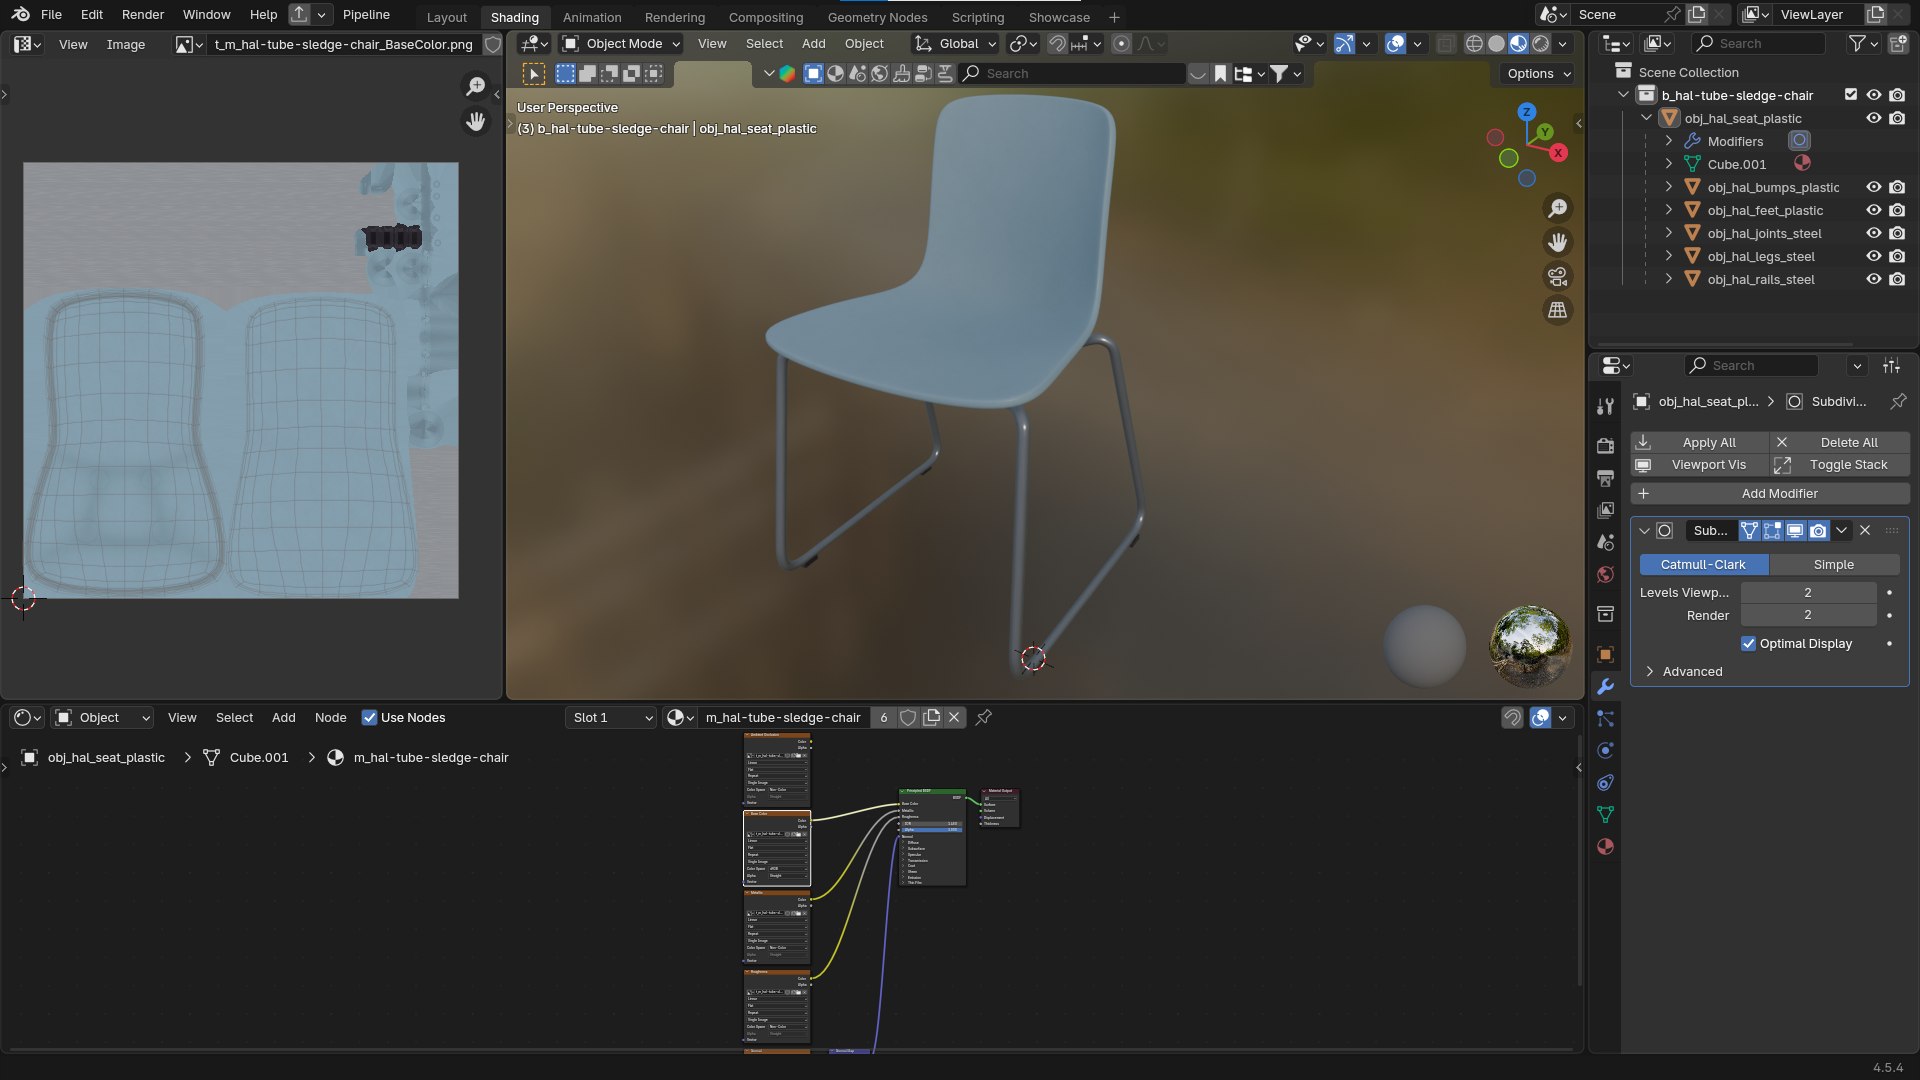Open the Physics properties tab
Screen dimensions: 1920x1080
coord(1605,750)
